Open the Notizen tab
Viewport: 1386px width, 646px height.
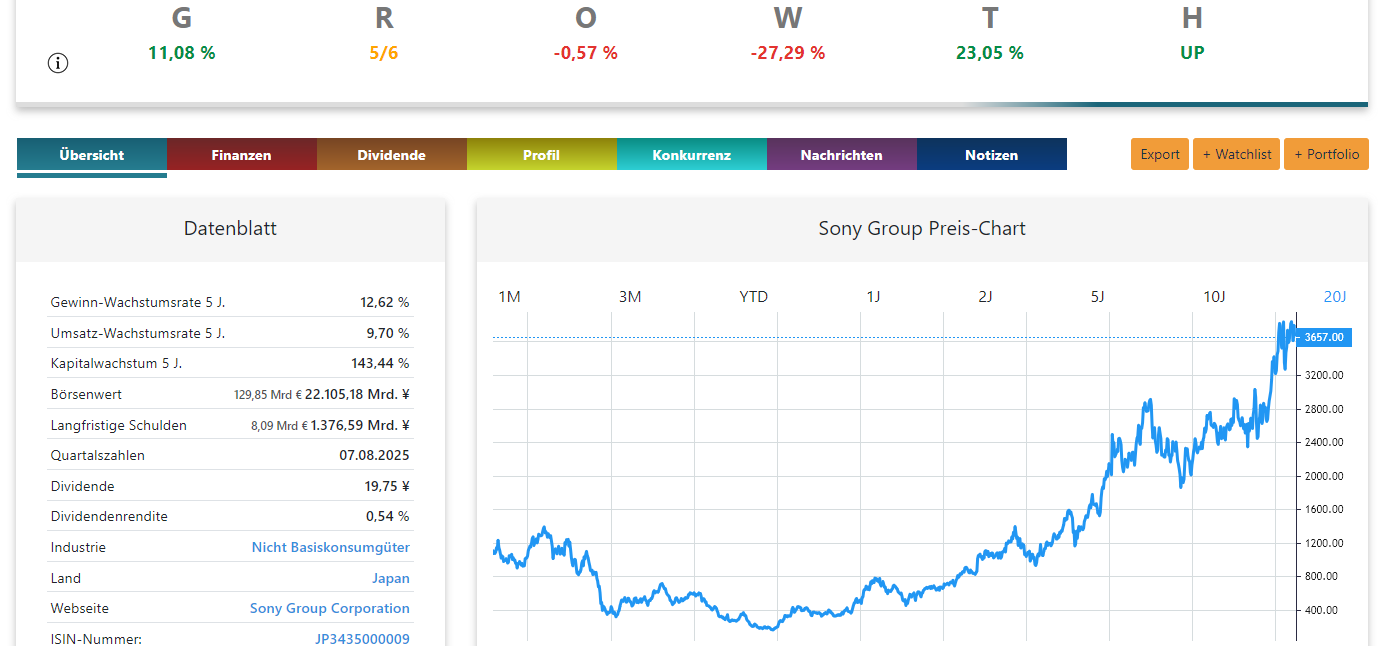(992, 155)
